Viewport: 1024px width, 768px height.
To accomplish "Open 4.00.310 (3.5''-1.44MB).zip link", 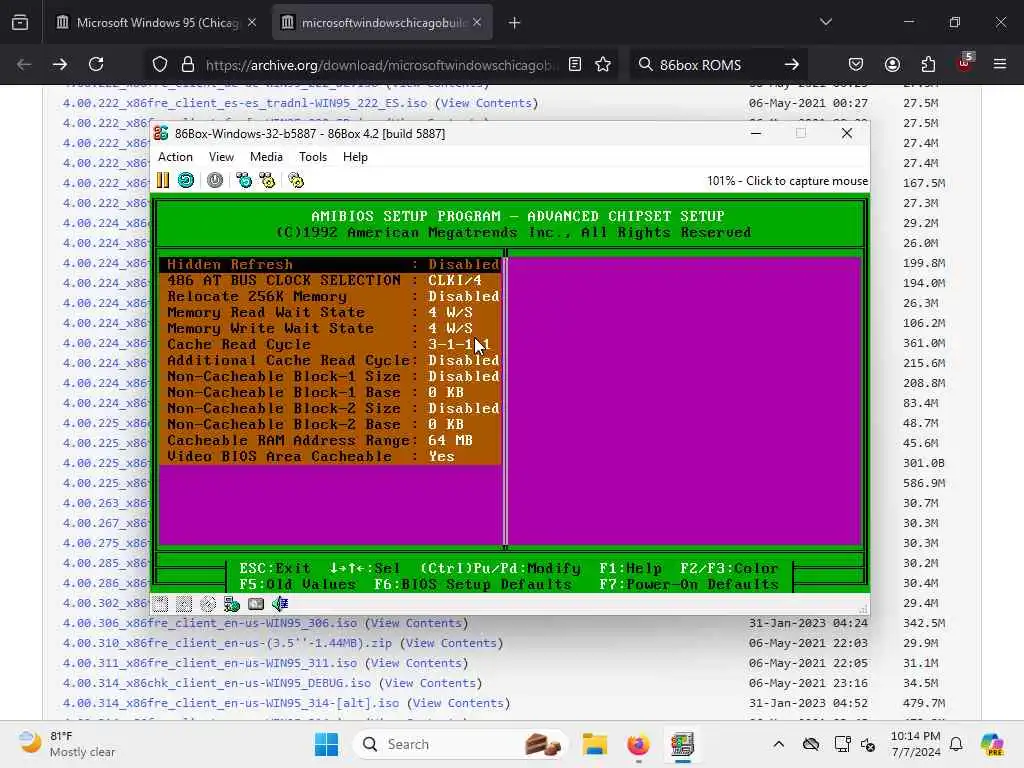I will pos(227,643).
